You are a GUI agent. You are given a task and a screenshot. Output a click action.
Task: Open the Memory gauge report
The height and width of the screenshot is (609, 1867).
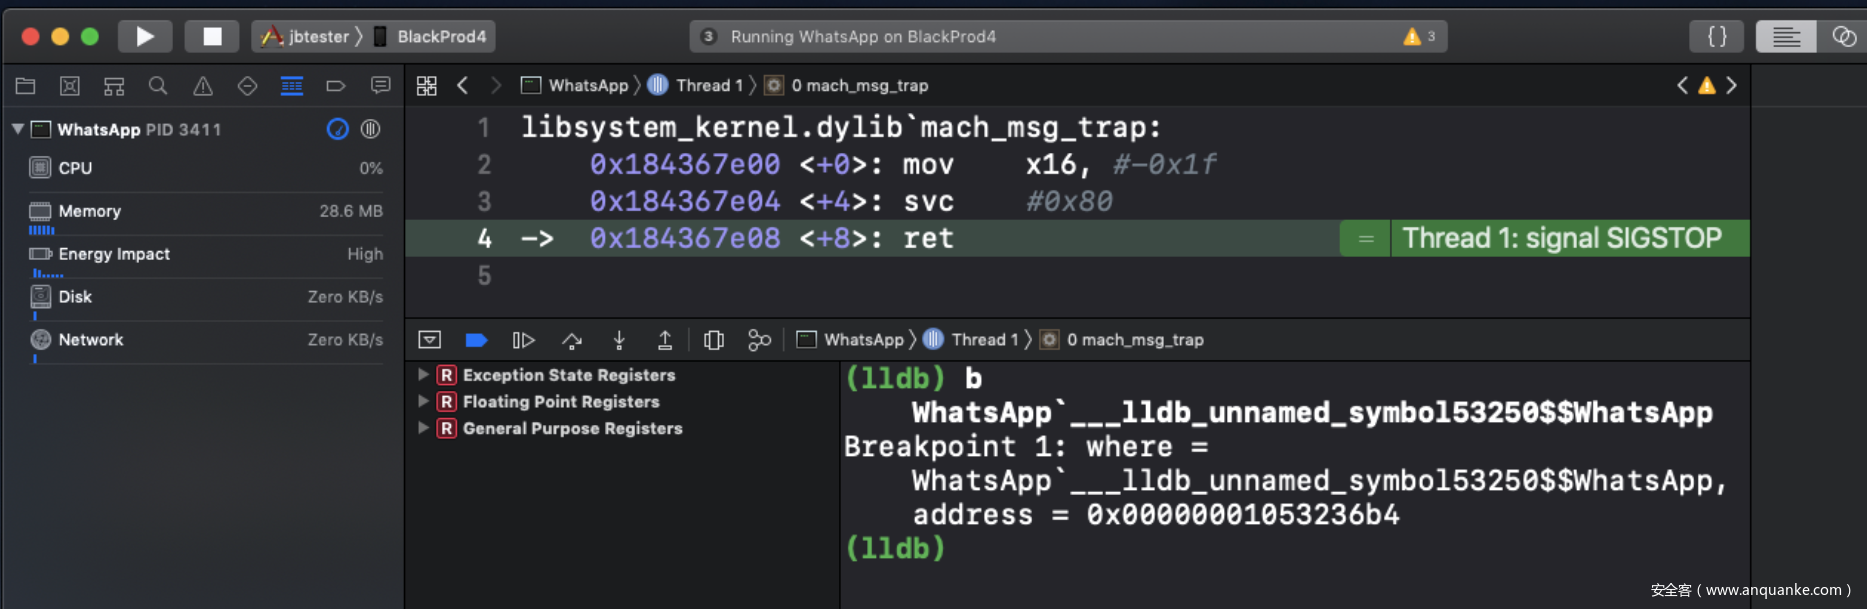[x=90, y=211]
